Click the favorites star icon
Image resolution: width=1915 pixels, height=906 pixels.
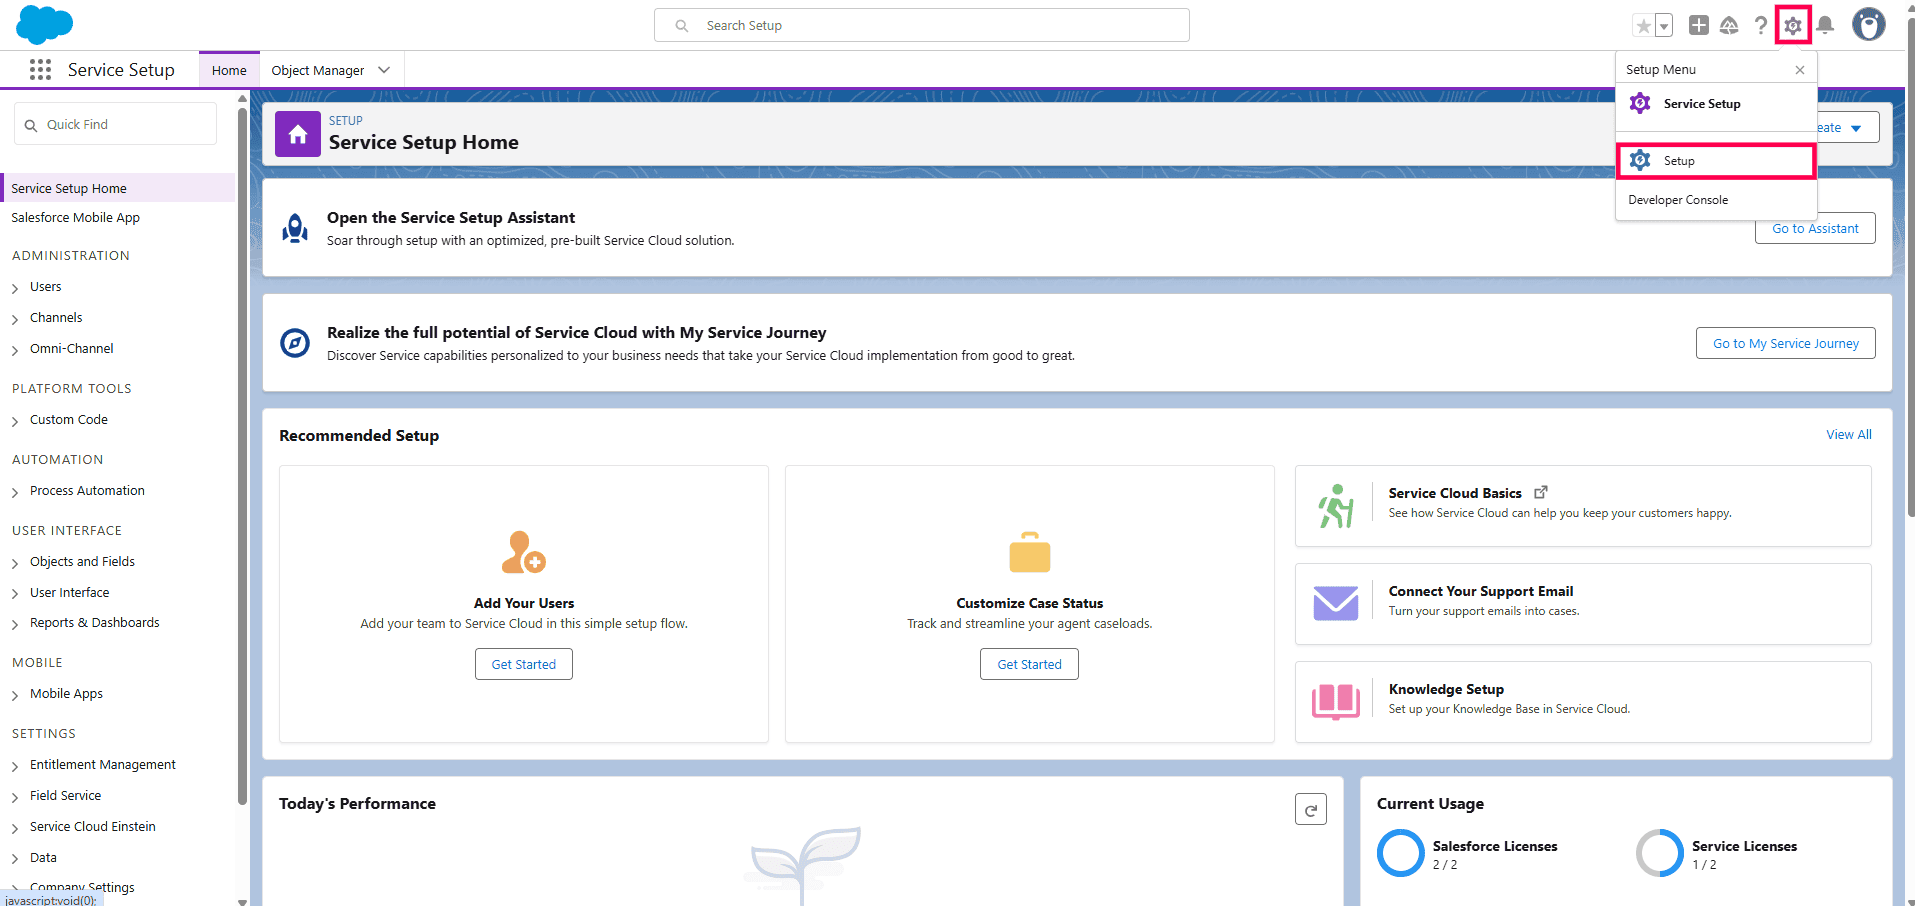[x=1643, y=25]
